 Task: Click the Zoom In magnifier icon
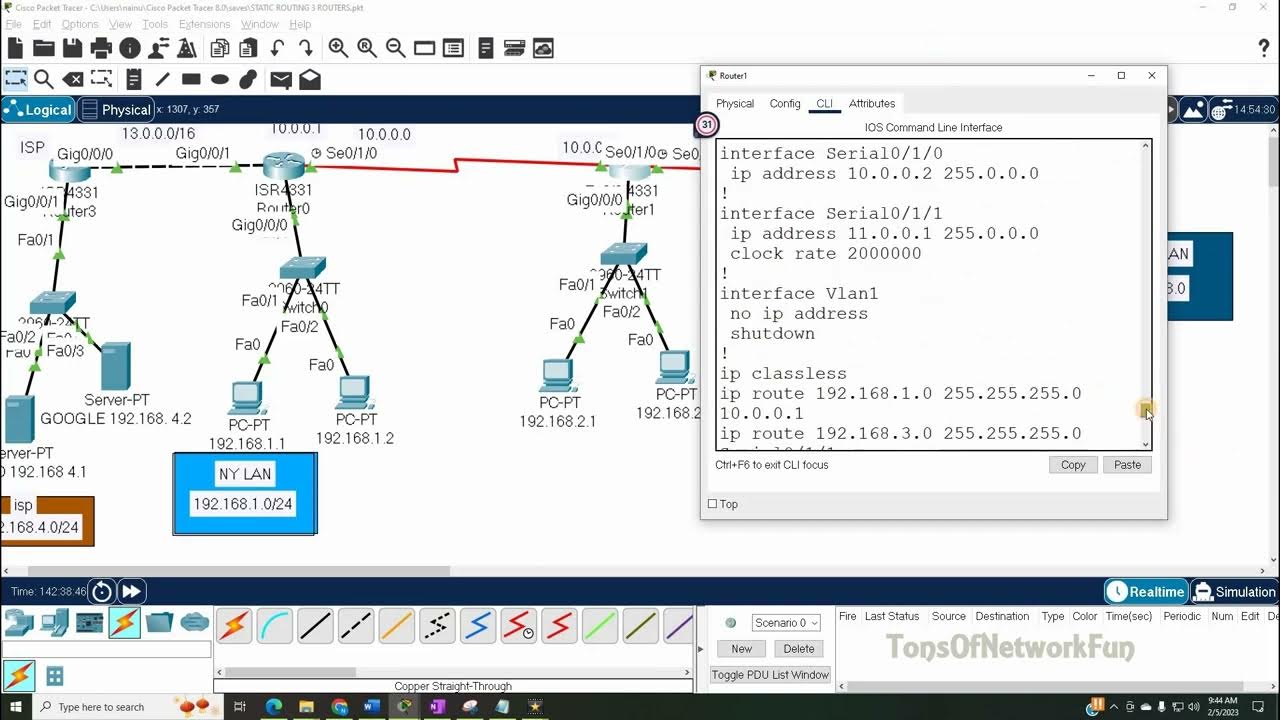click(x=338, y=48)
